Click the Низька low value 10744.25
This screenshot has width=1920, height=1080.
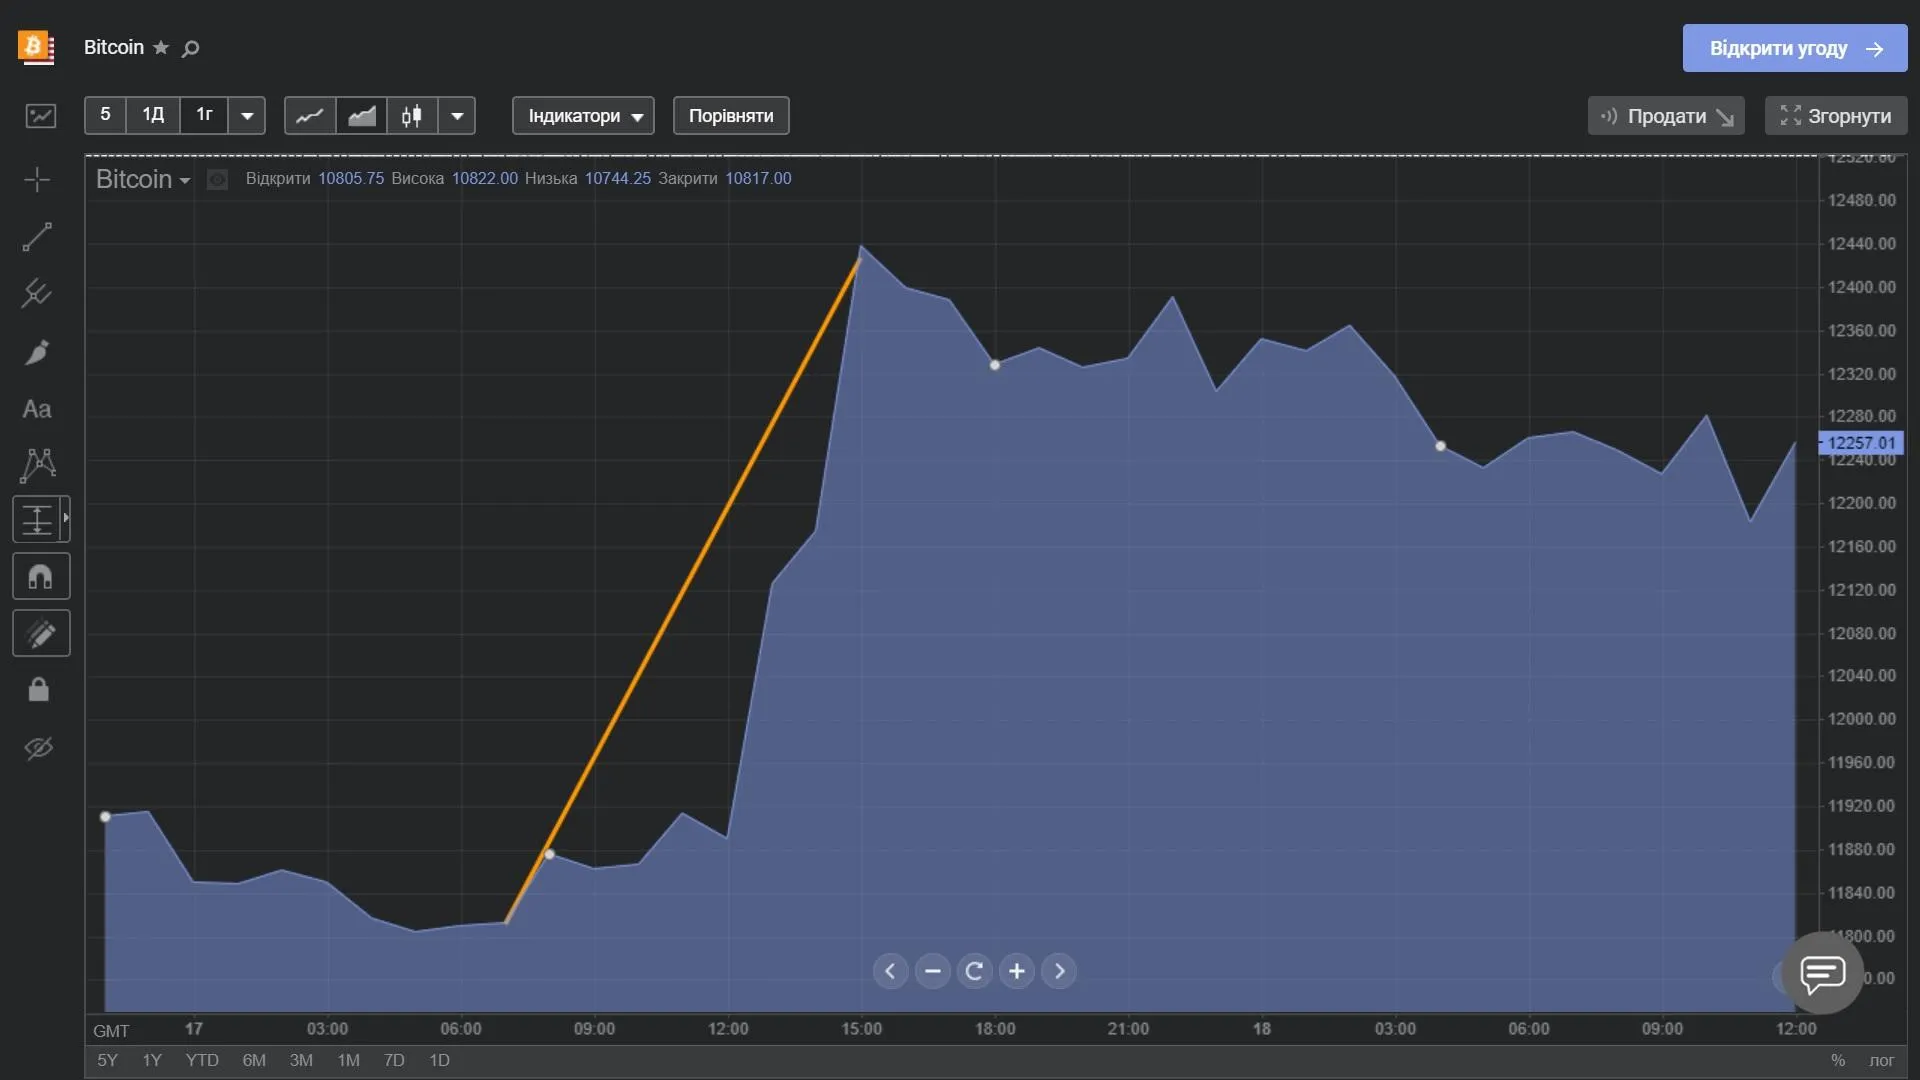coord(617,178)
